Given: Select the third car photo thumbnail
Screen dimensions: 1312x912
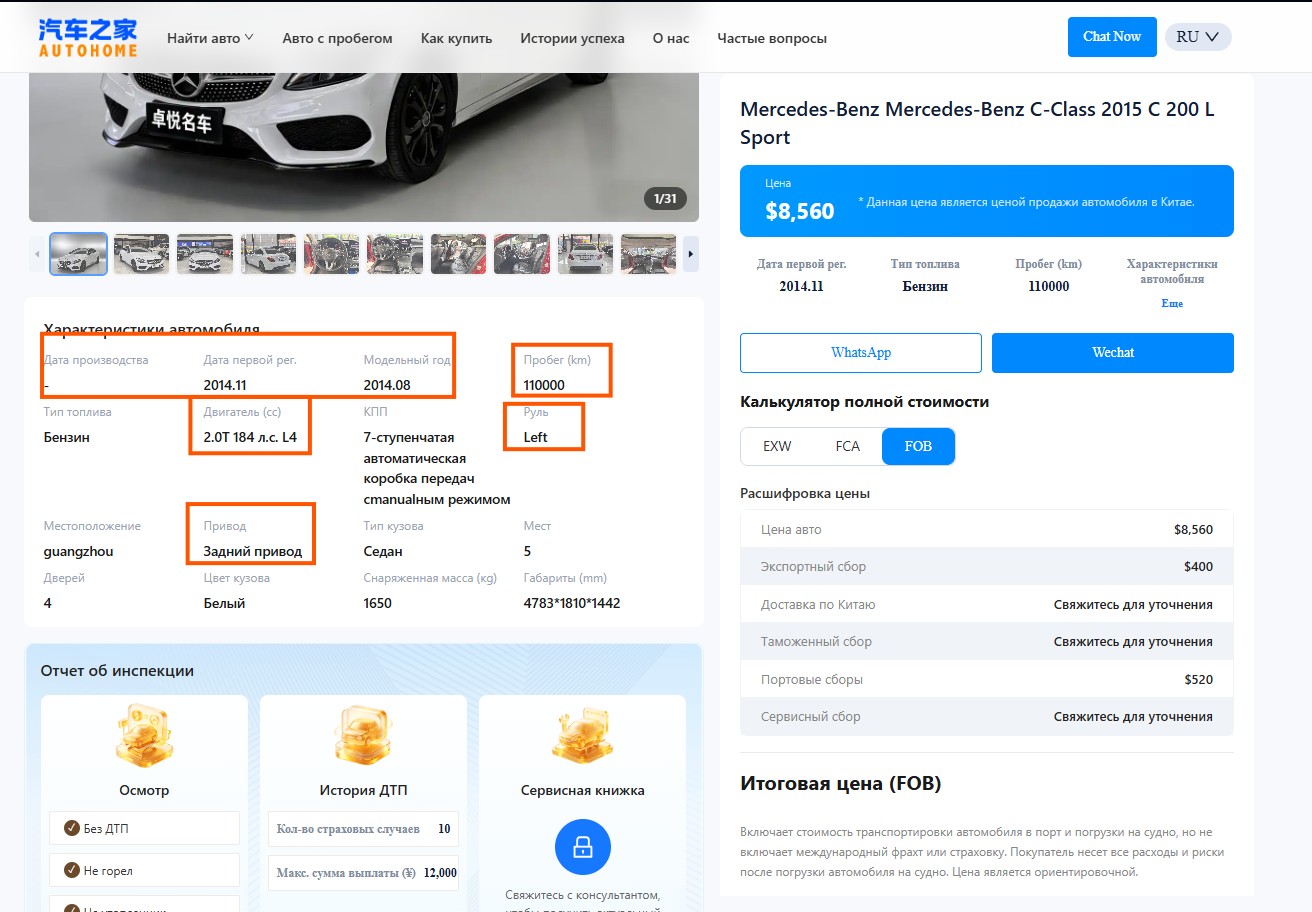Looking at the screenshot, I should (x=205, y=254).
